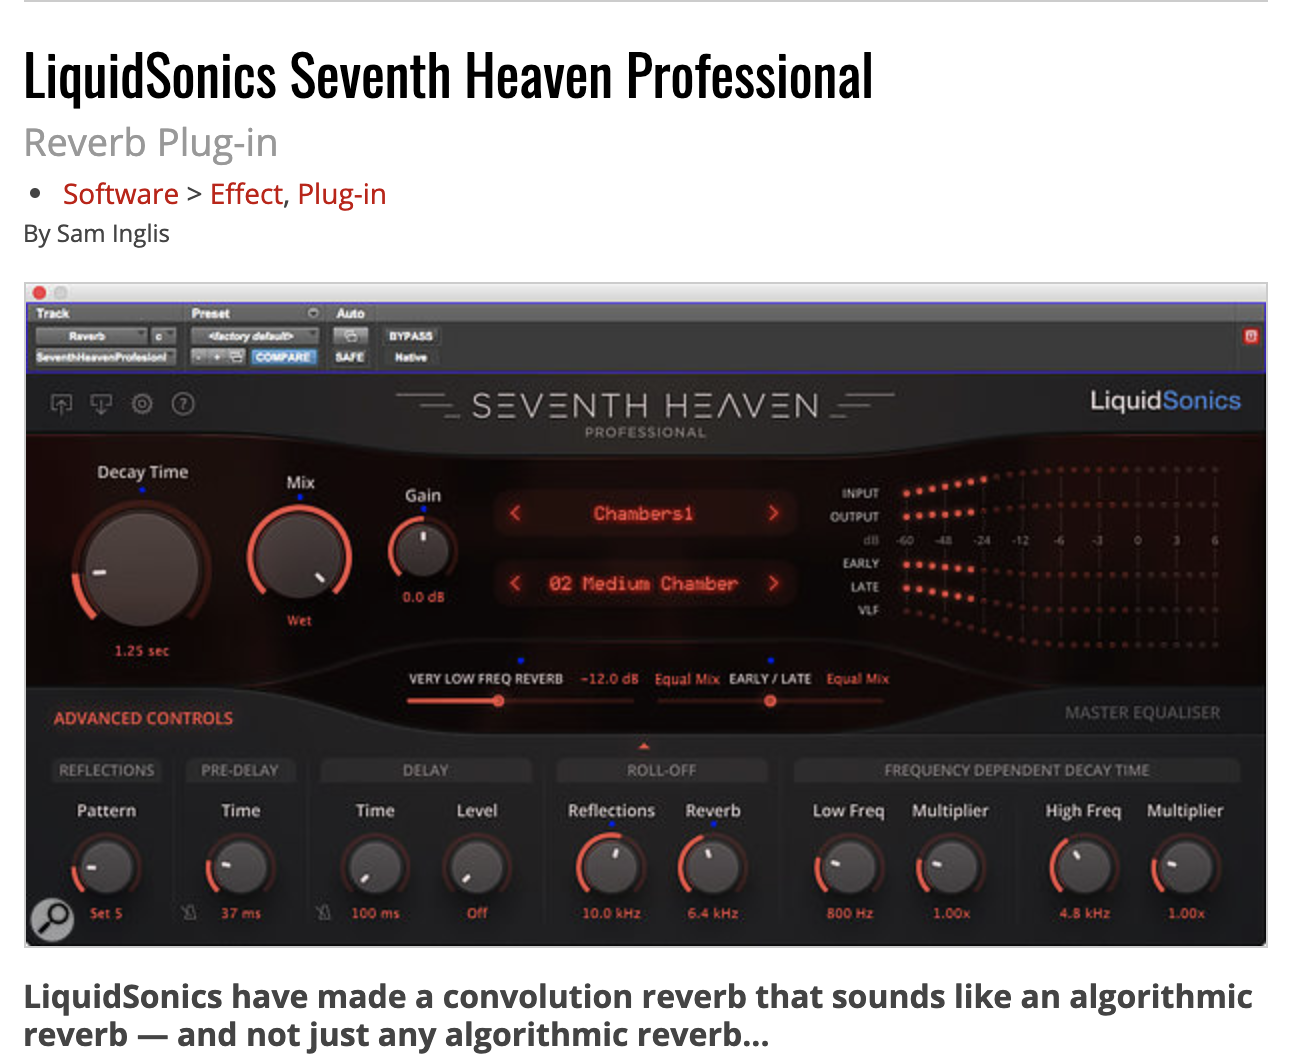Click the High Freq knob
This screenshot has height=1062, width=1290.
coord(1083,866)
